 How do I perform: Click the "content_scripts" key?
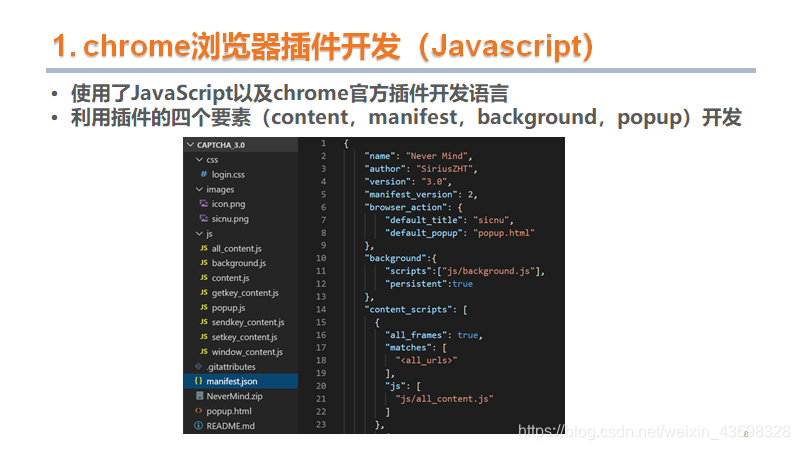click(x=408, y=309)
